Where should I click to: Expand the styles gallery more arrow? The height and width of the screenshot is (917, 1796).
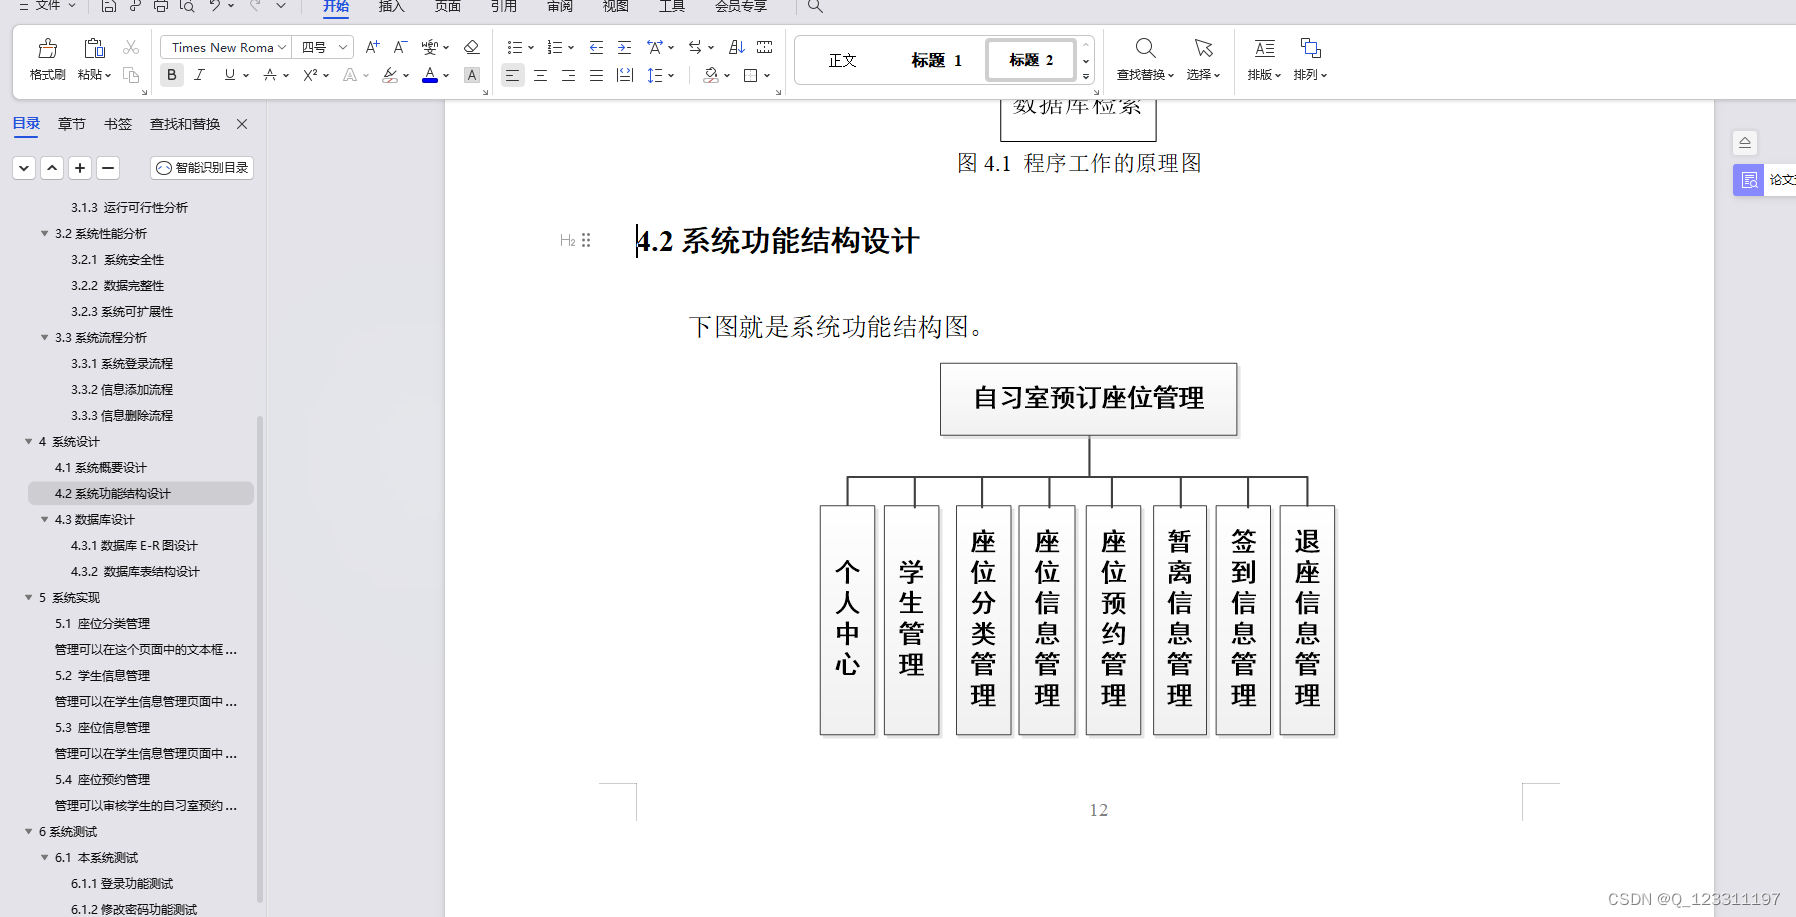pos(1086,76)
